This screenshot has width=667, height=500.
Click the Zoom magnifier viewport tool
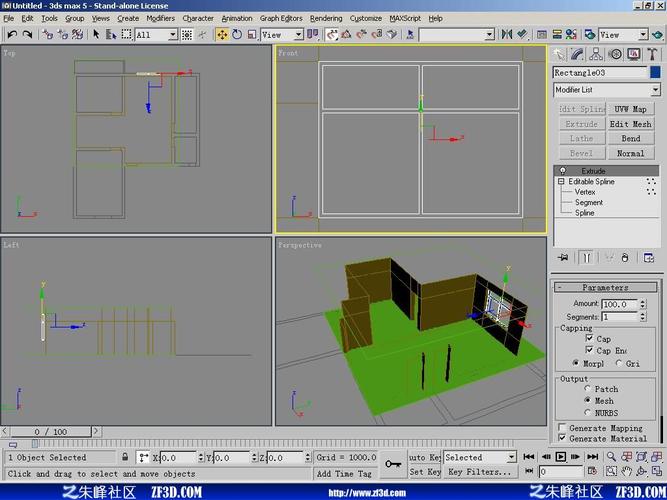[x=610, y=457]
